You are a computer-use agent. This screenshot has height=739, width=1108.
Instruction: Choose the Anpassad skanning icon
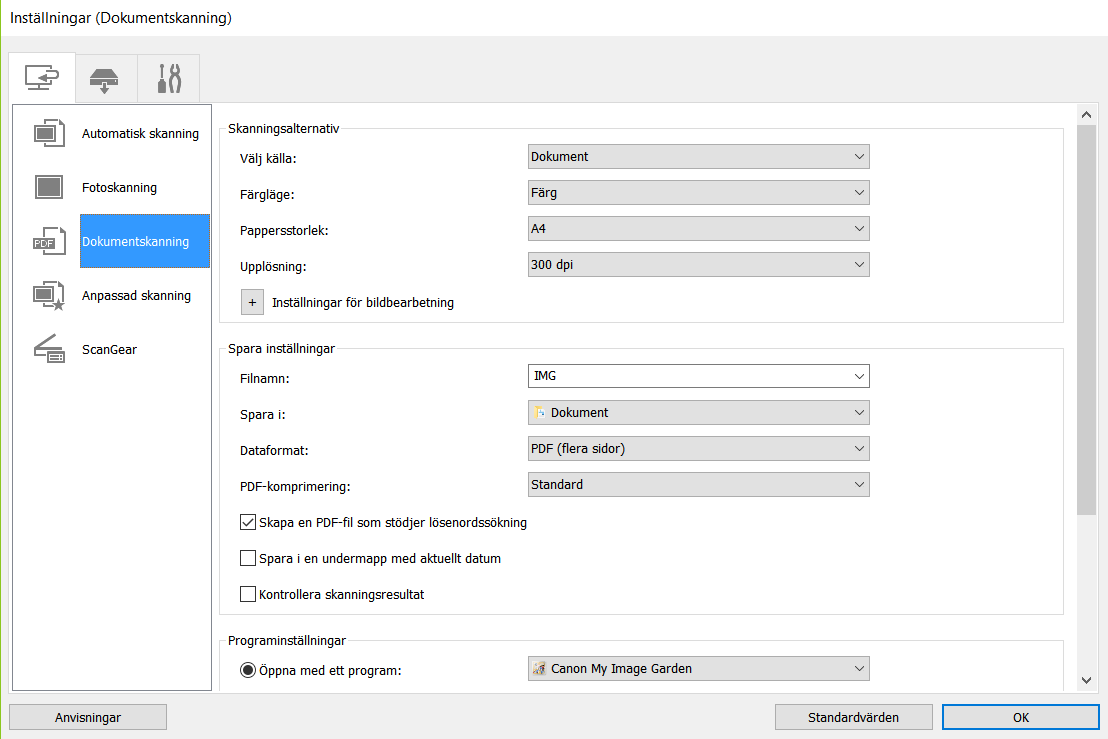(x=49, y=295)
